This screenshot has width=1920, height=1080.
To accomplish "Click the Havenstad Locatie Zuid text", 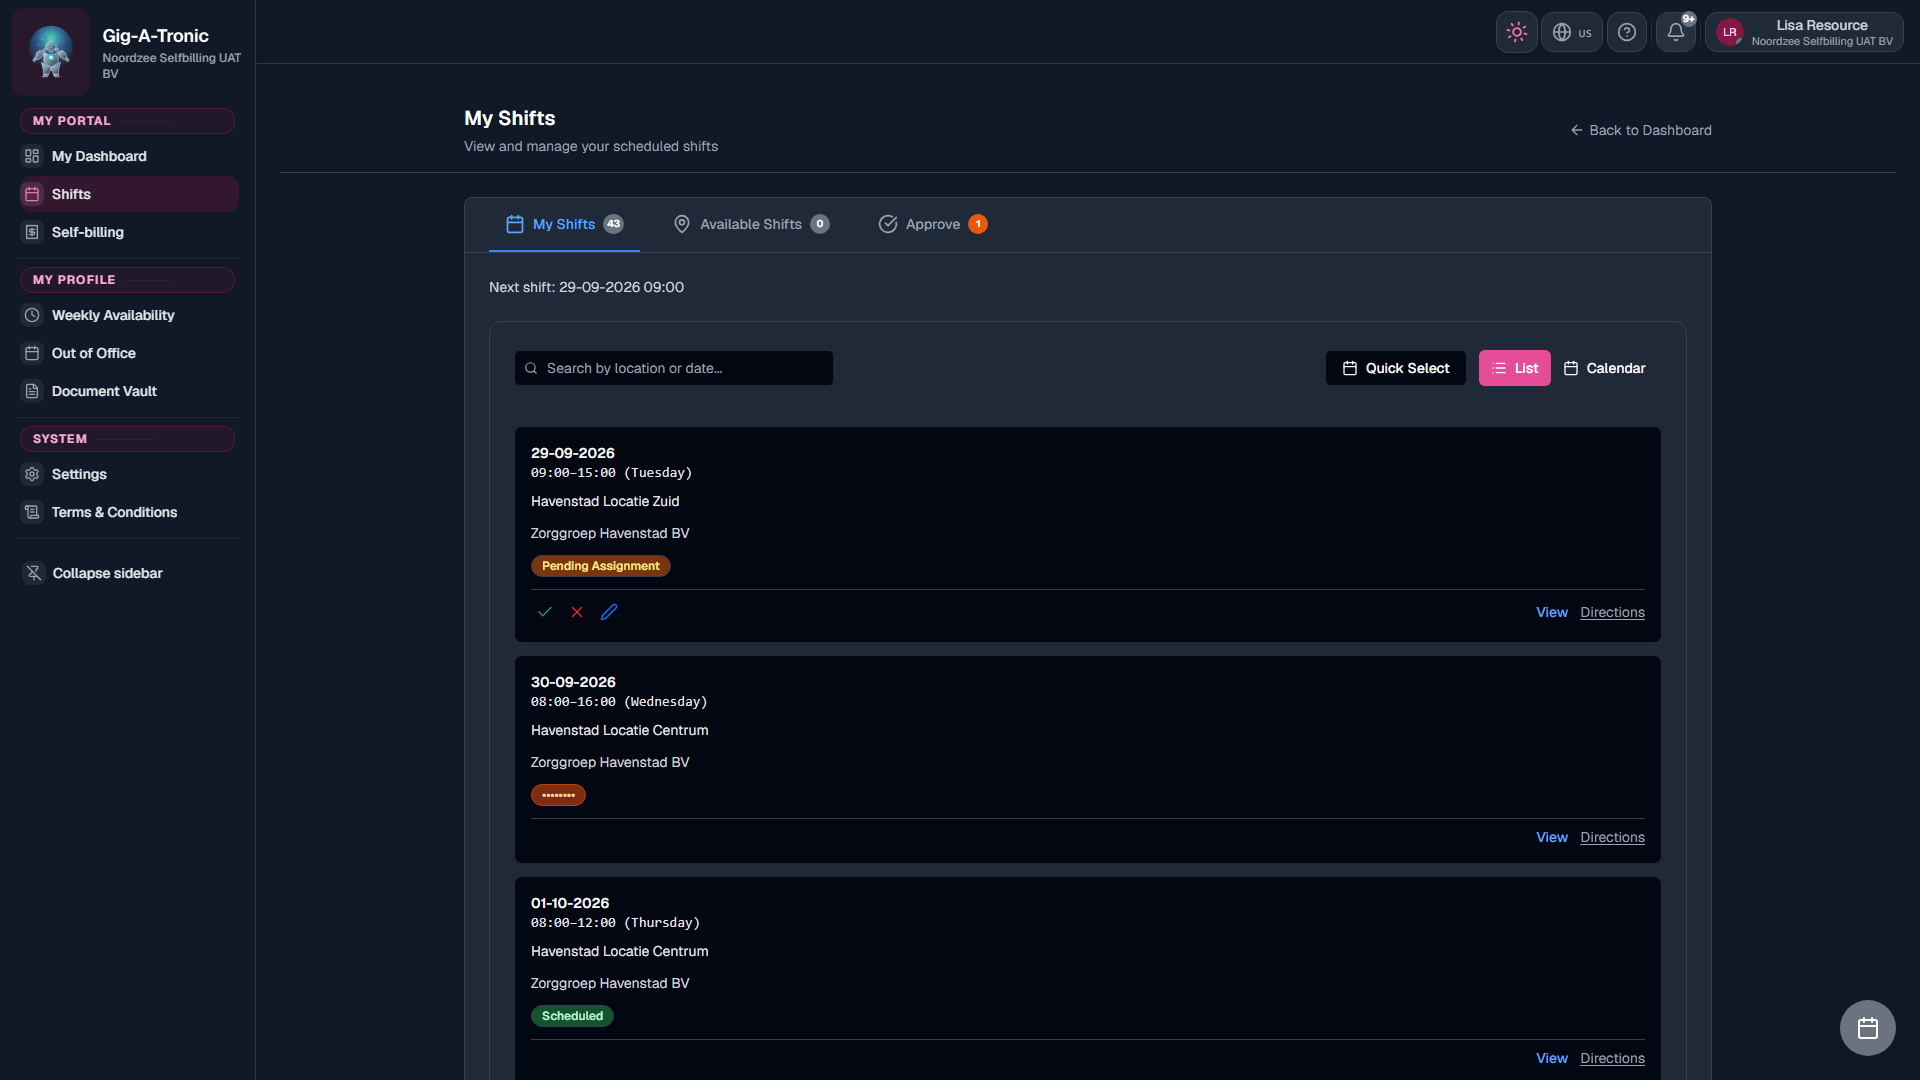I will (x=605, y=501).
